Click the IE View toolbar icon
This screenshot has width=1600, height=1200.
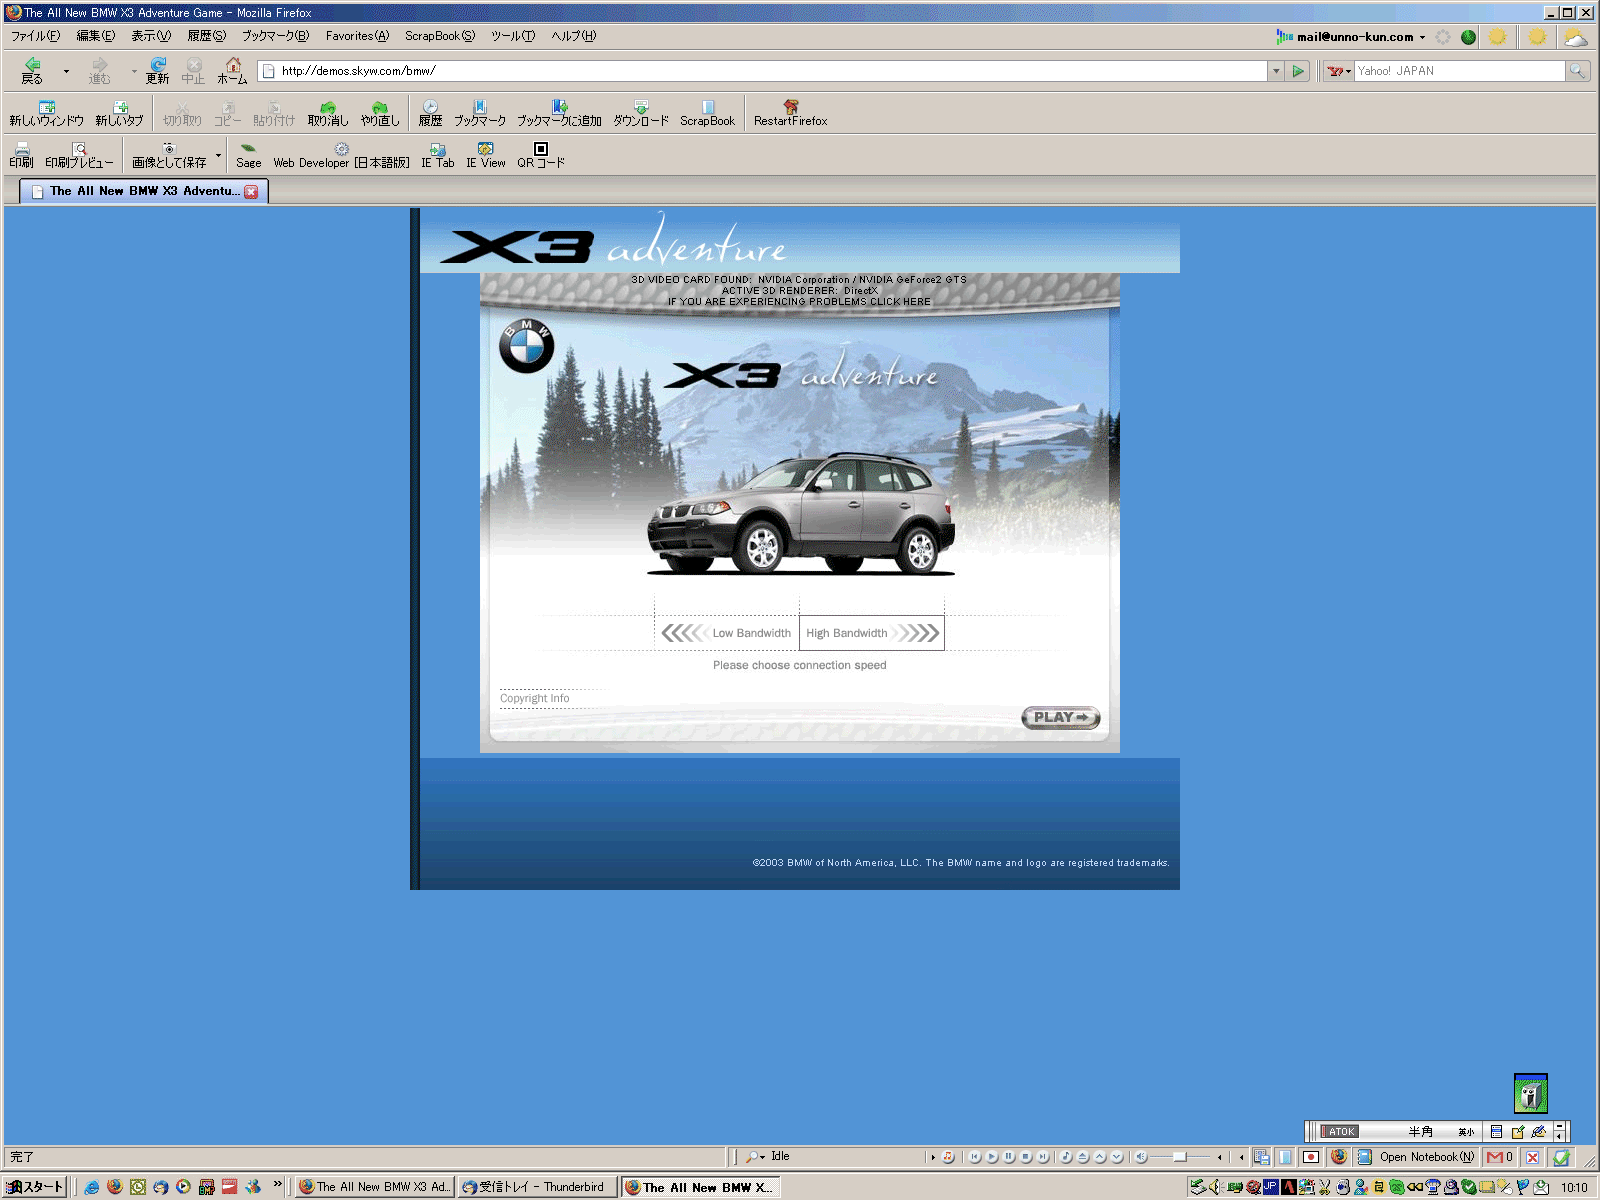(486, 155)
